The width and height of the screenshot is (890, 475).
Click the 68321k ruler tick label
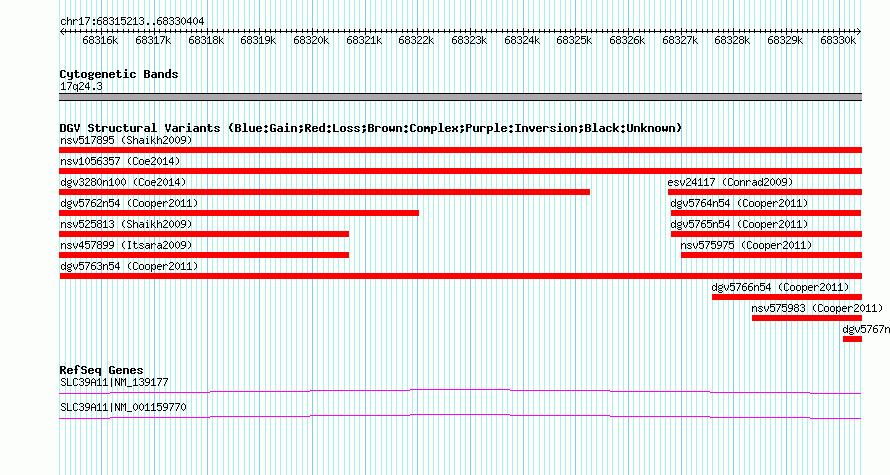[364, 40]
